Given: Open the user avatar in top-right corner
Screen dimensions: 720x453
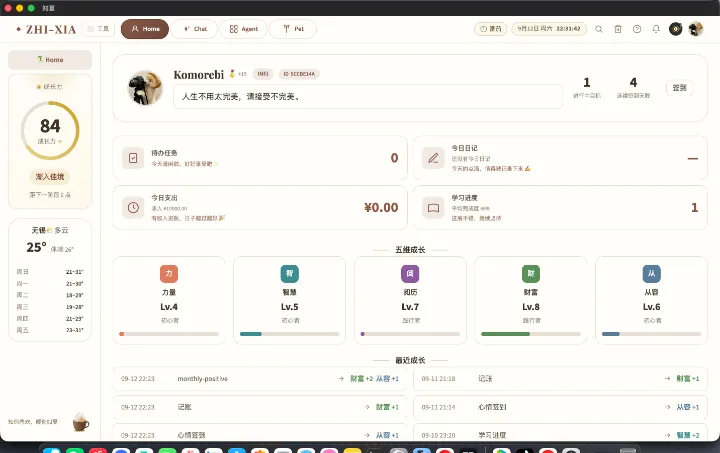Looking at the screenshot, I should 696,29.
